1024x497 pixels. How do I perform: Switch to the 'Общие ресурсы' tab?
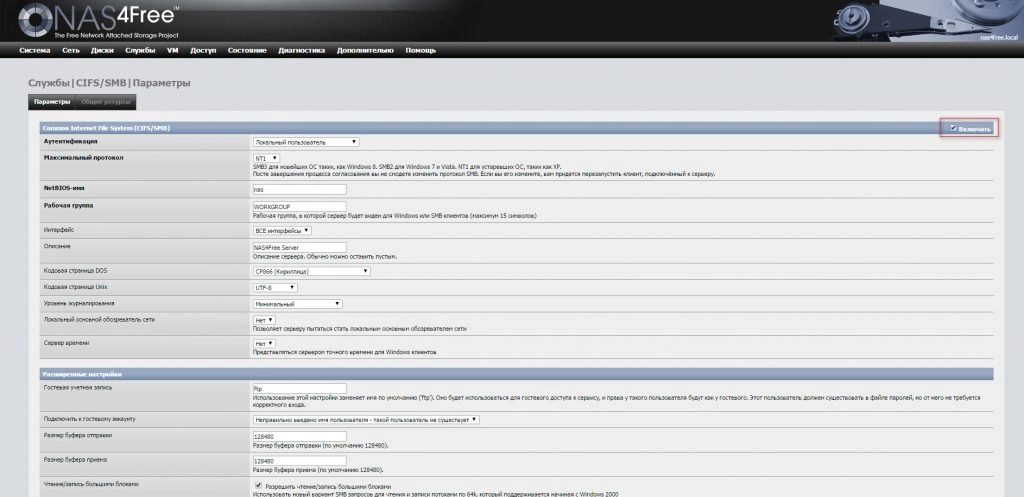tap(107, 102)
